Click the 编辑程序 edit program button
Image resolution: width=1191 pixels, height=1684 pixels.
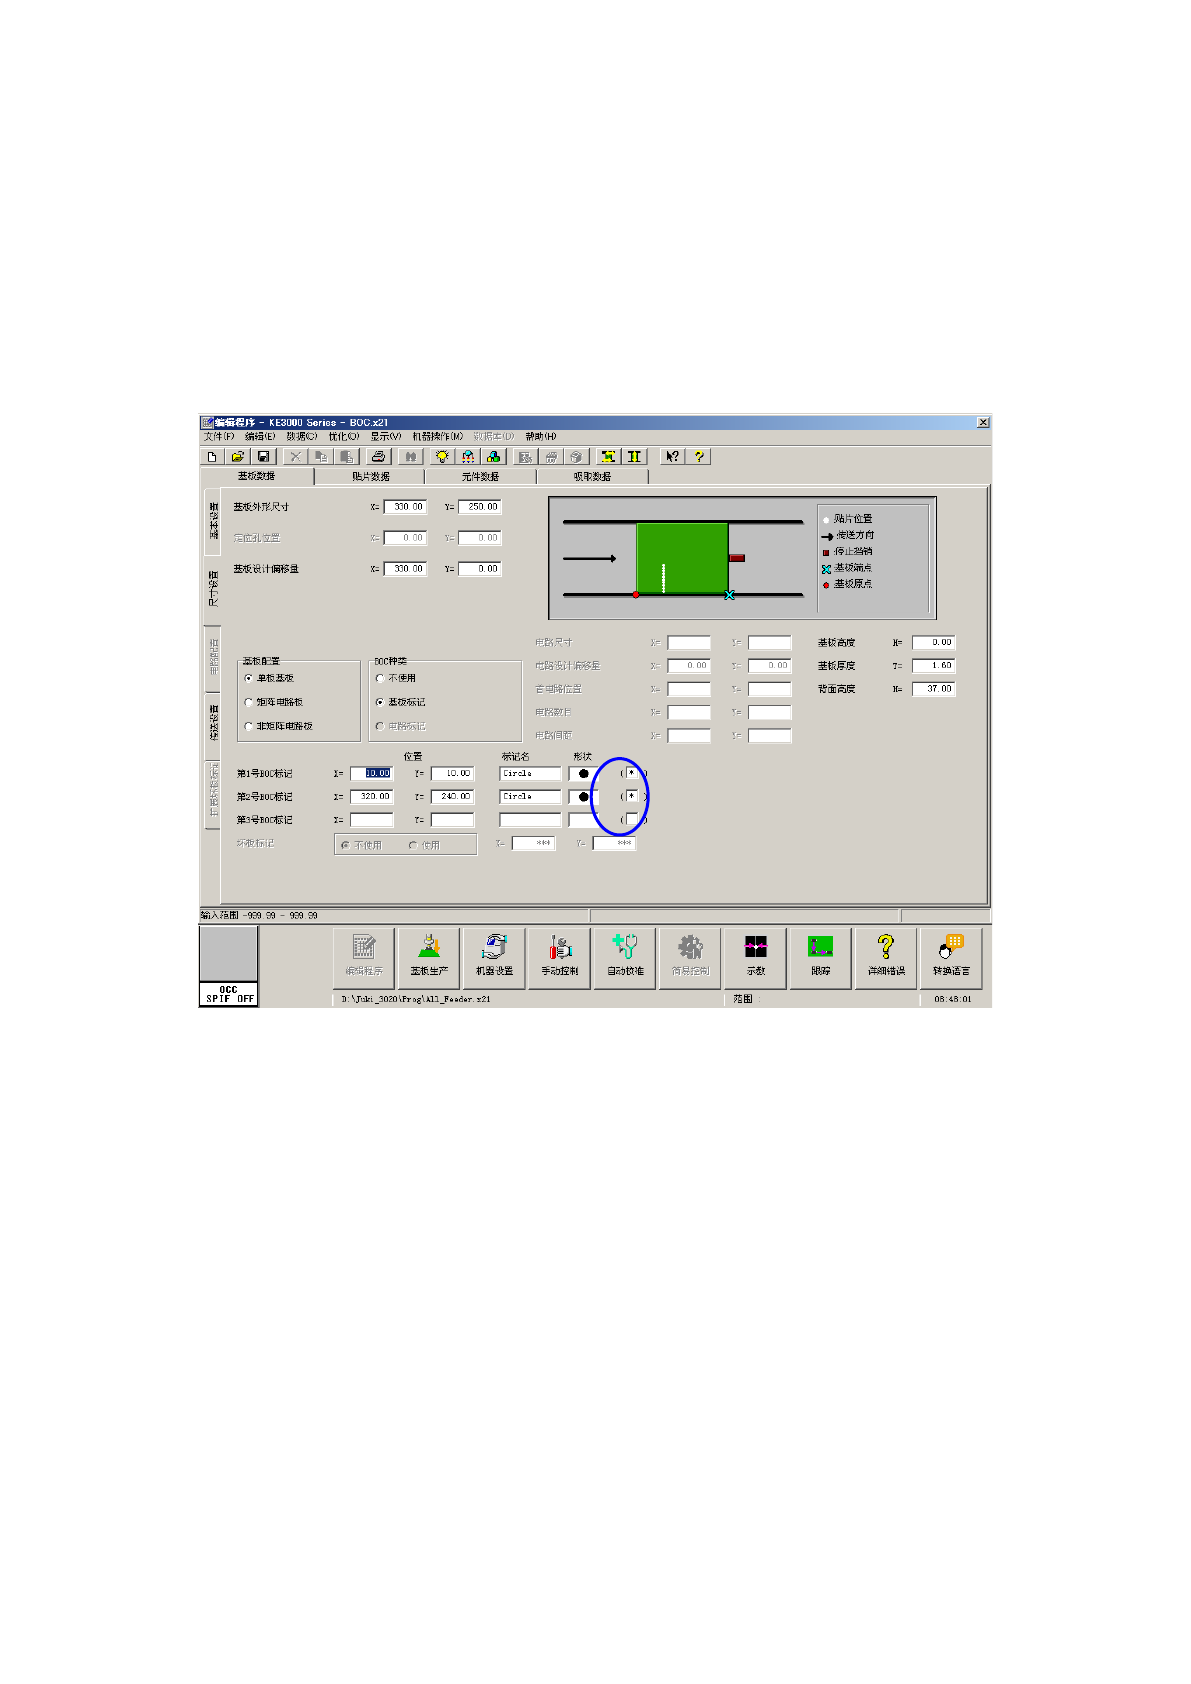[364, 958]
